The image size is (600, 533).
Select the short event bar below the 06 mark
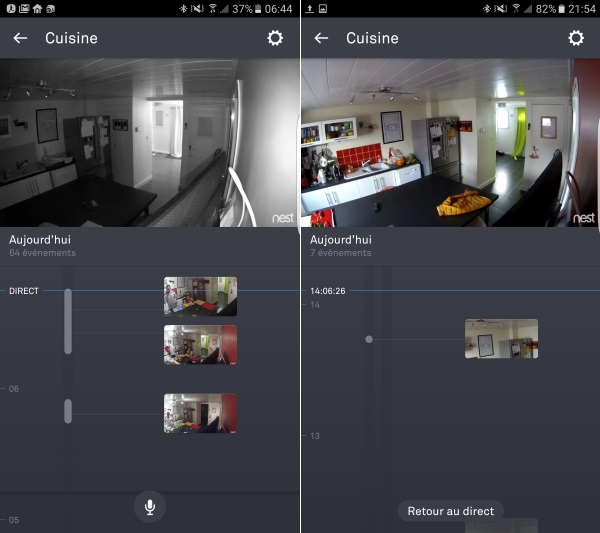point(68,411)
